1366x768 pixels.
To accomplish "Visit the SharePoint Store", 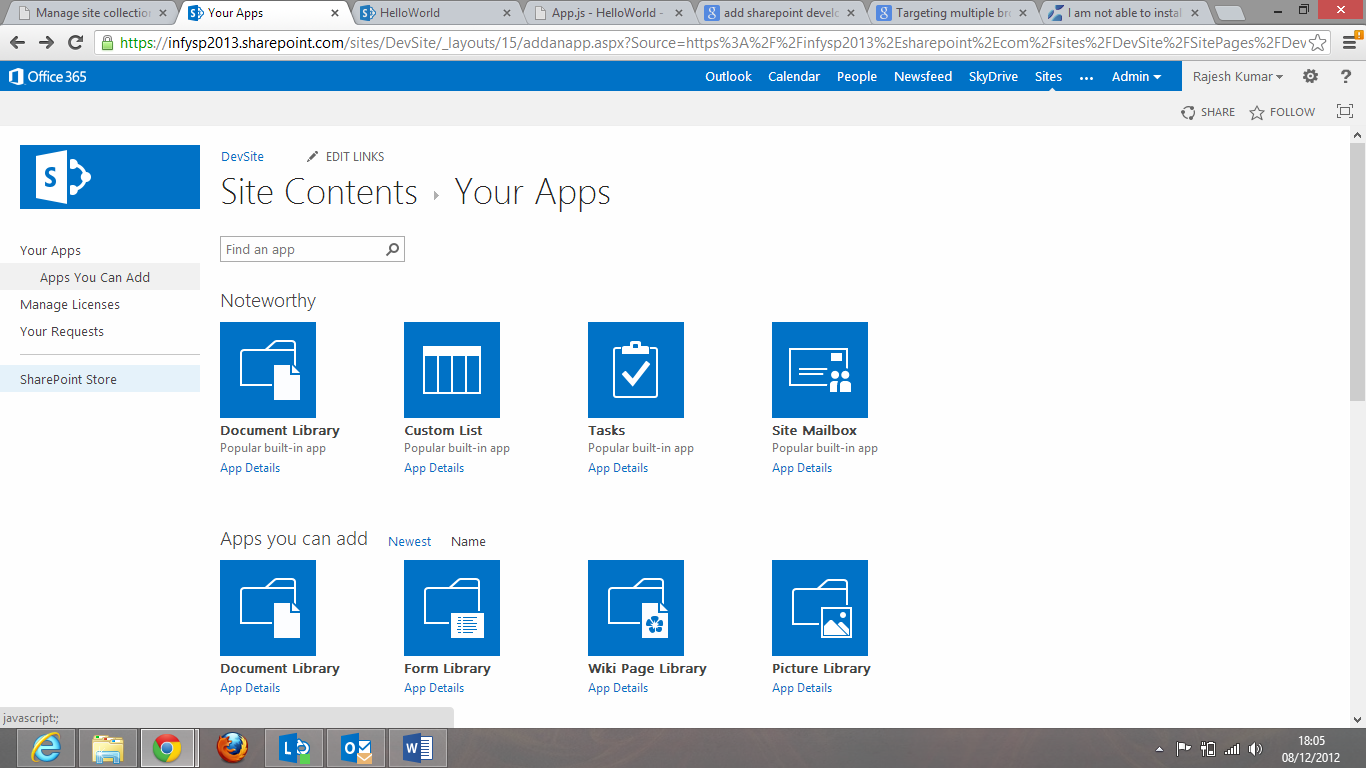I will 68,378.
